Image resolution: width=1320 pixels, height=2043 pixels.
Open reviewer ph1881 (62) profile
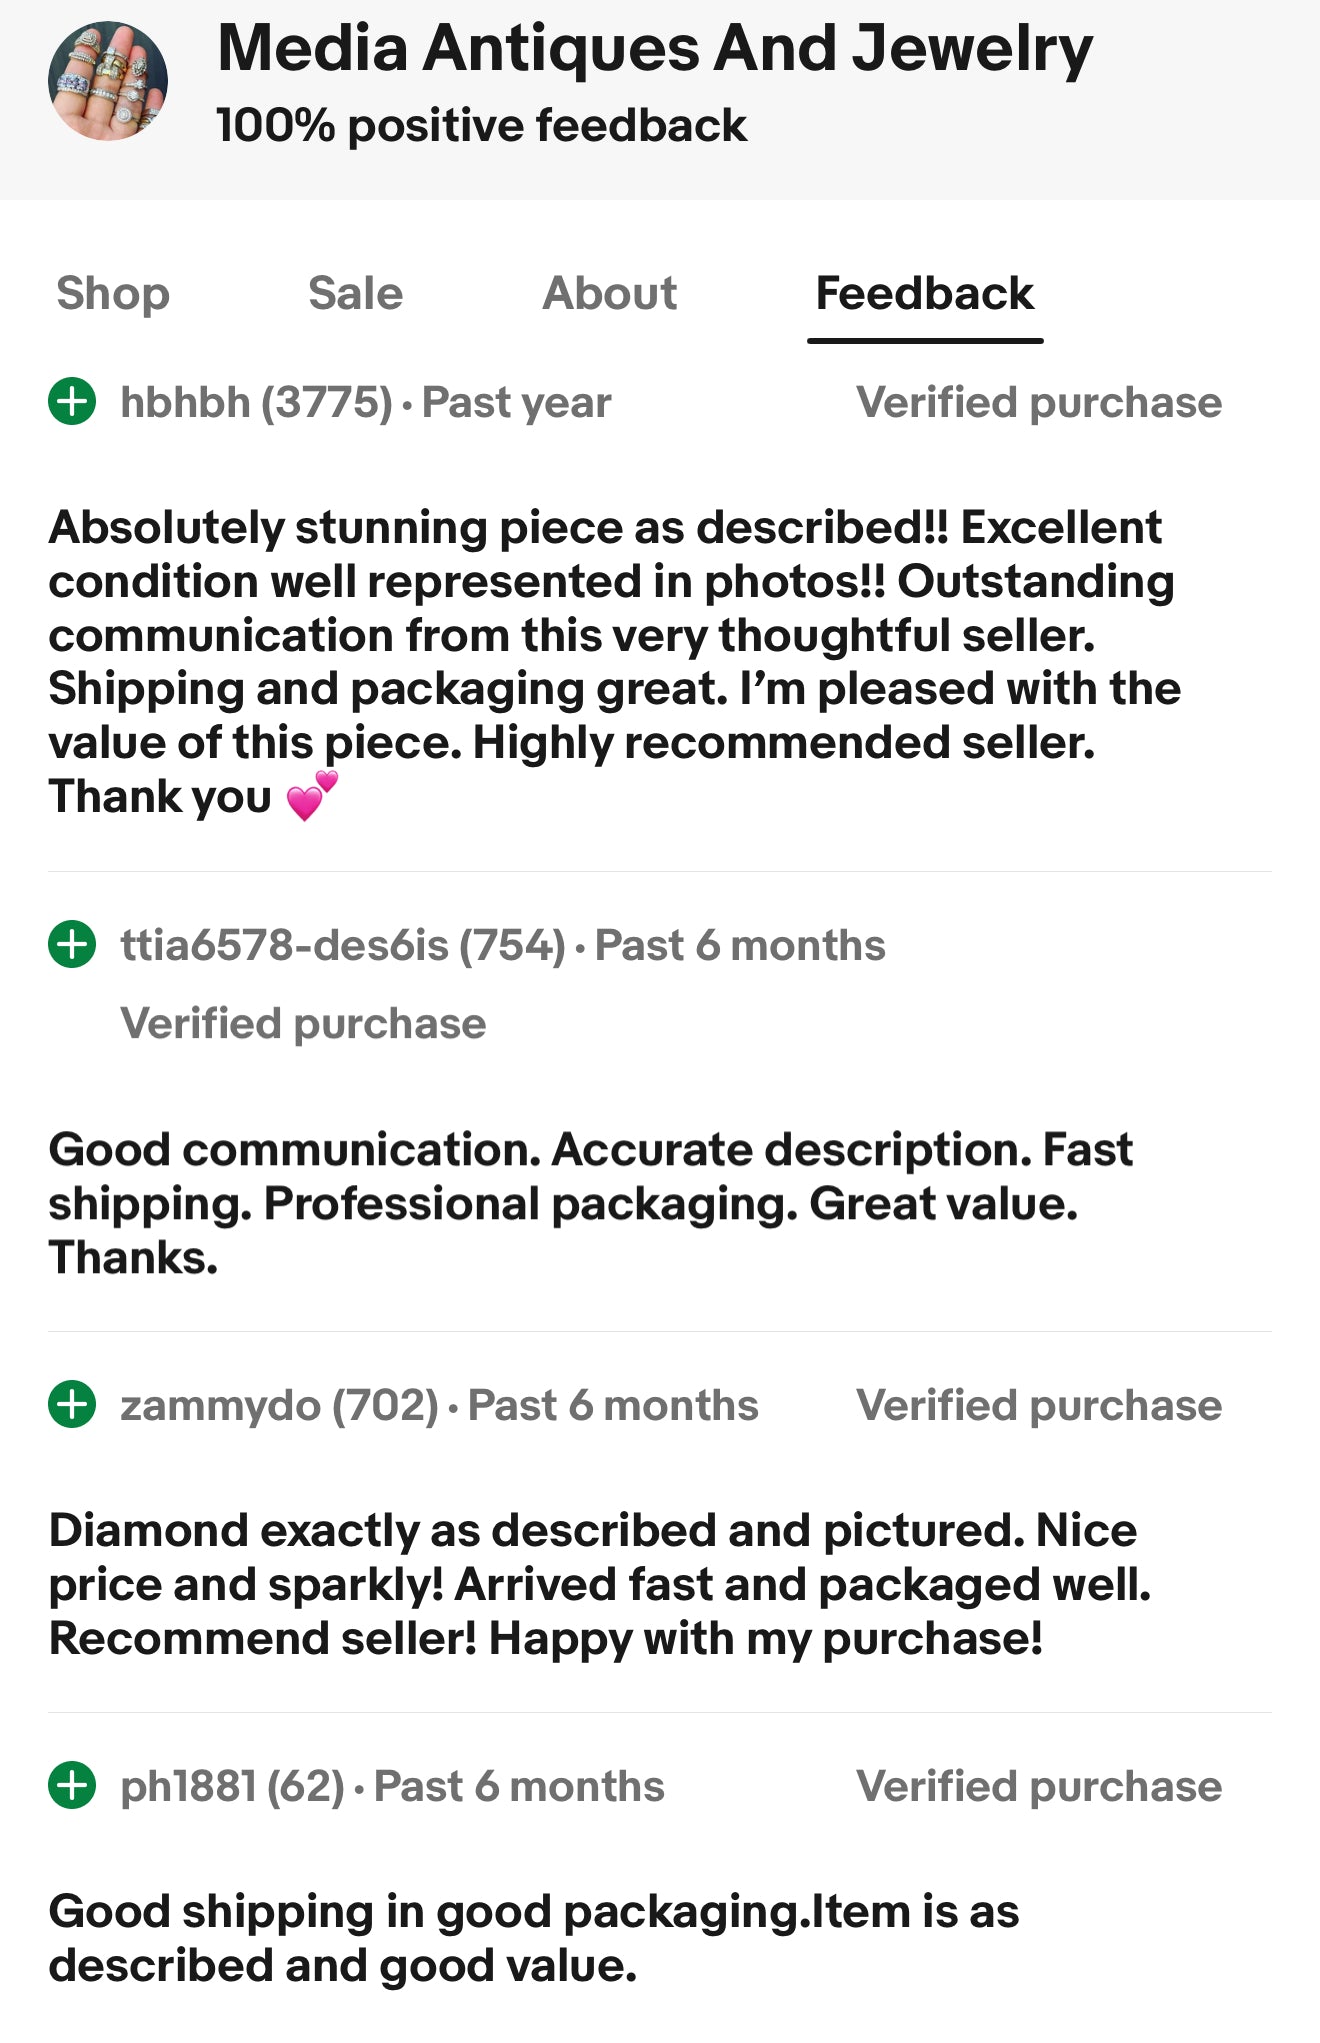232,1787
